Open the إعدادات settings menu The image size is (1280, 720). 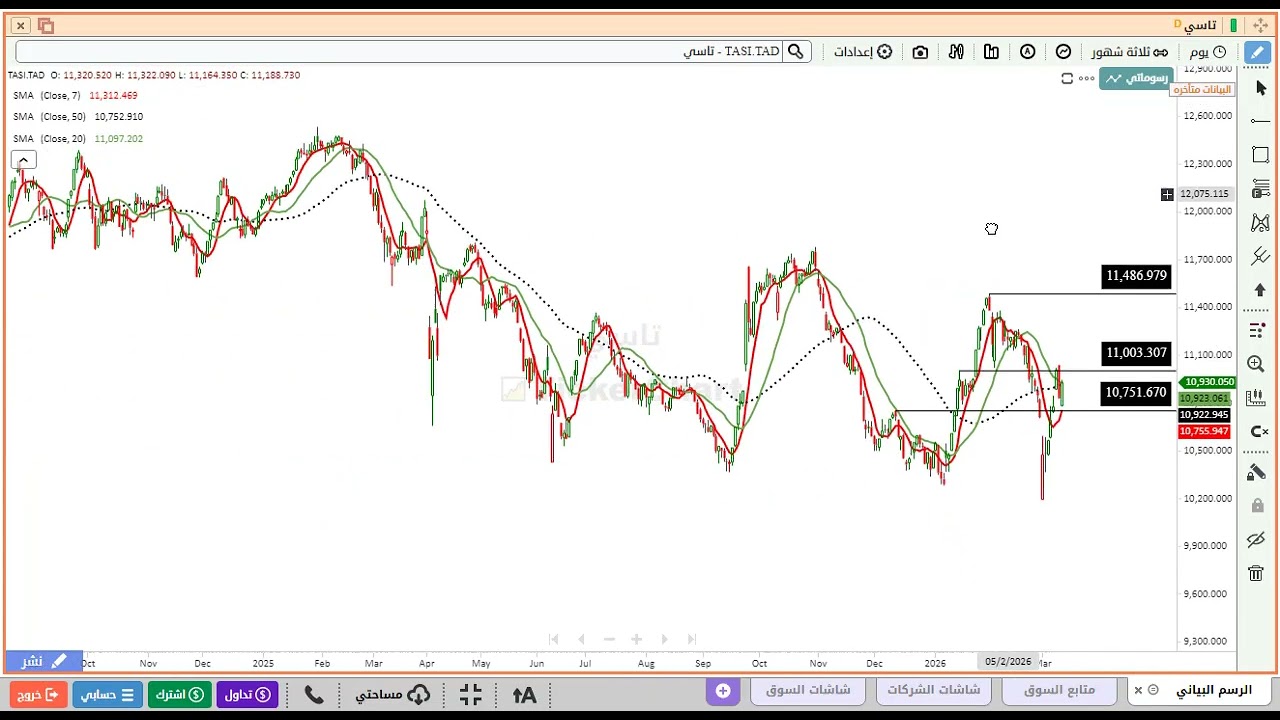863,52
